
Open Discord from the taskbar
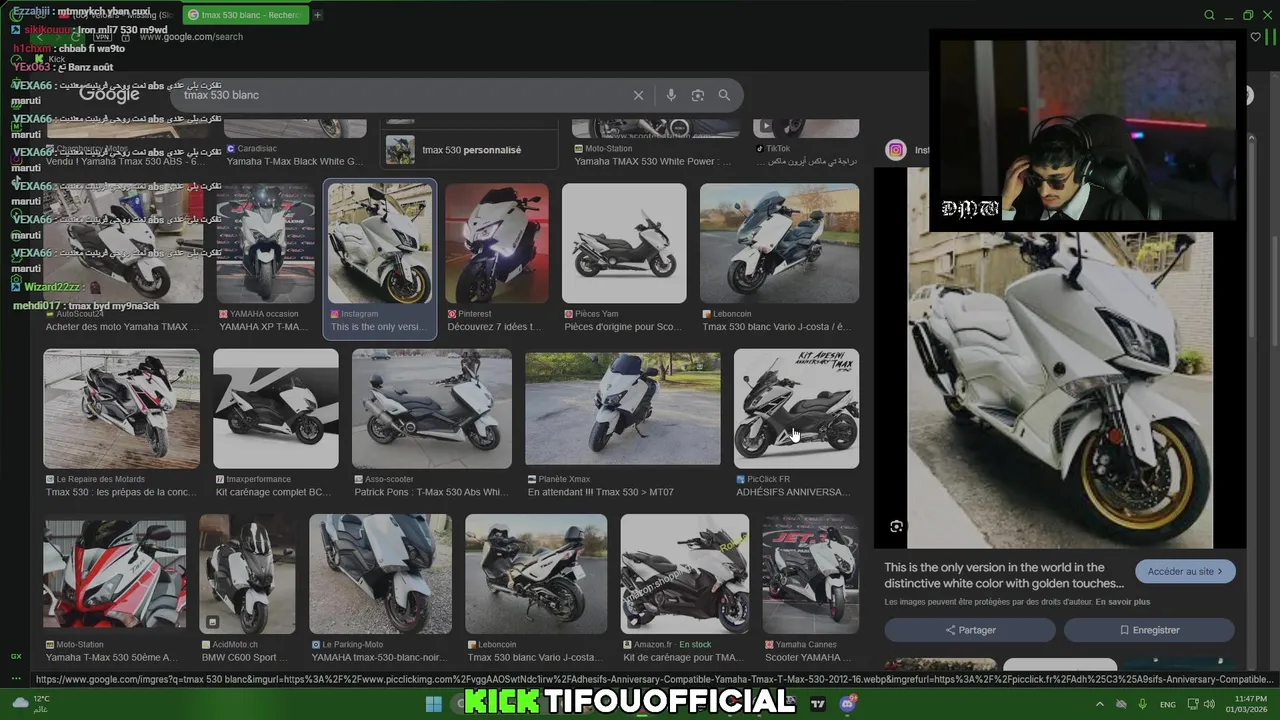848,704
